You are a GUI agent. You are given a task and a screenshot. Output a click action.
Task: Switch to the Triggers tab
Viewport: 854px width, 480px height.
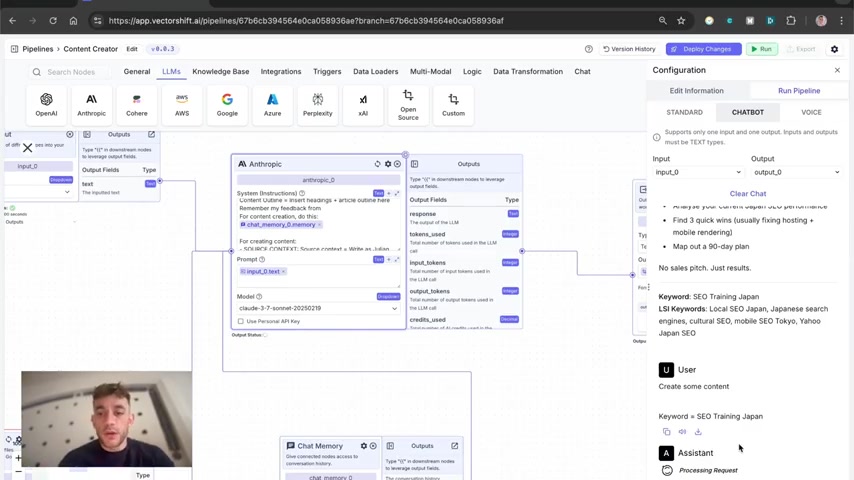click(x=327, y=71)
